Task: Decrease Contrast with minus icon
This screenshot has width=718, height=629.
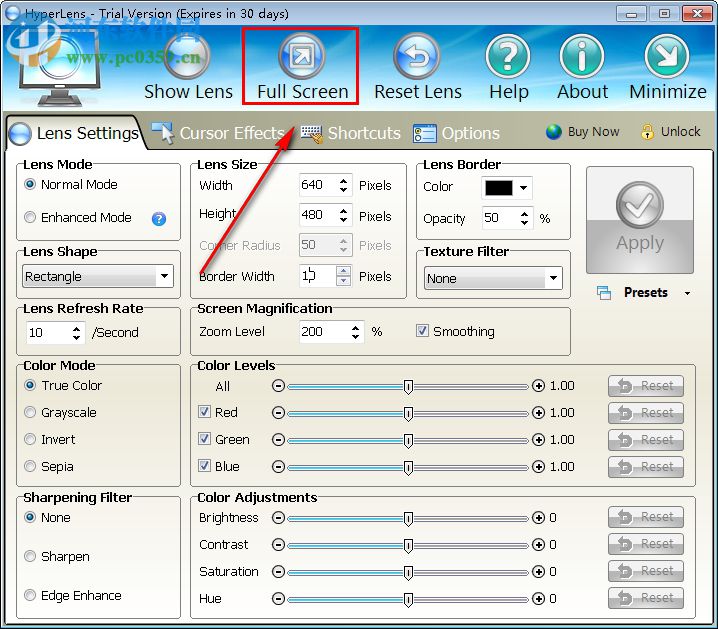Action: (278, 545)
